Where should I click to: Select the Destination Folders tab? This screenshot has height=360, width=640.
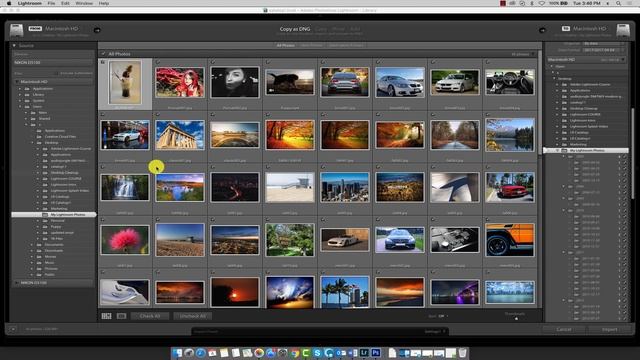pos(346,45)
